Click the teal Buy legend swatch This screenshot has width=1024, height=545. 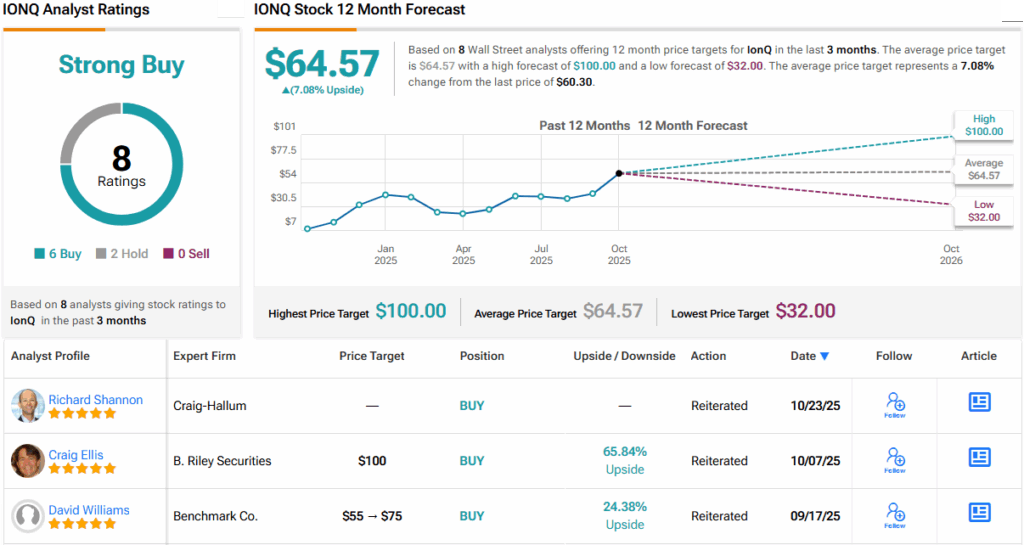(39, 254)
